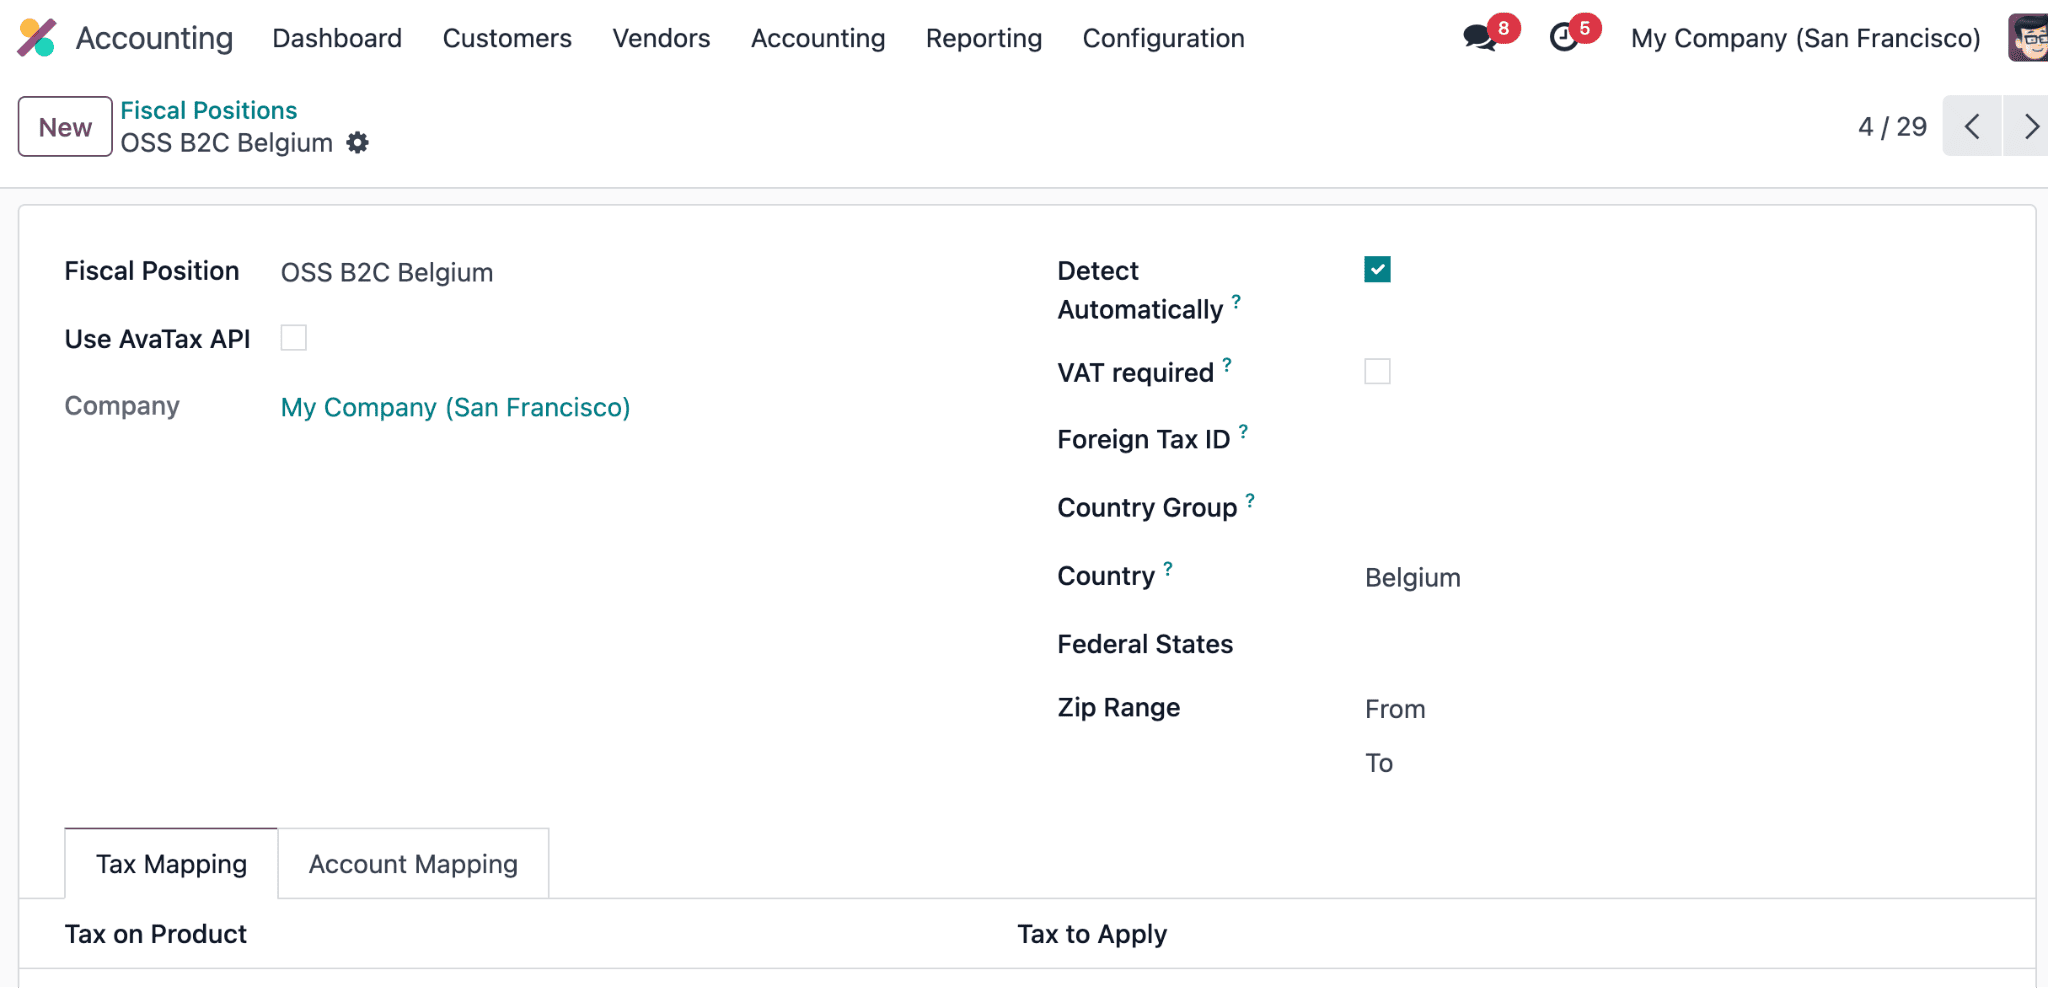The width and height of the screenshot is (2048, 988).
Task: Show help tooltip for Country
Action: point(1168,567)
